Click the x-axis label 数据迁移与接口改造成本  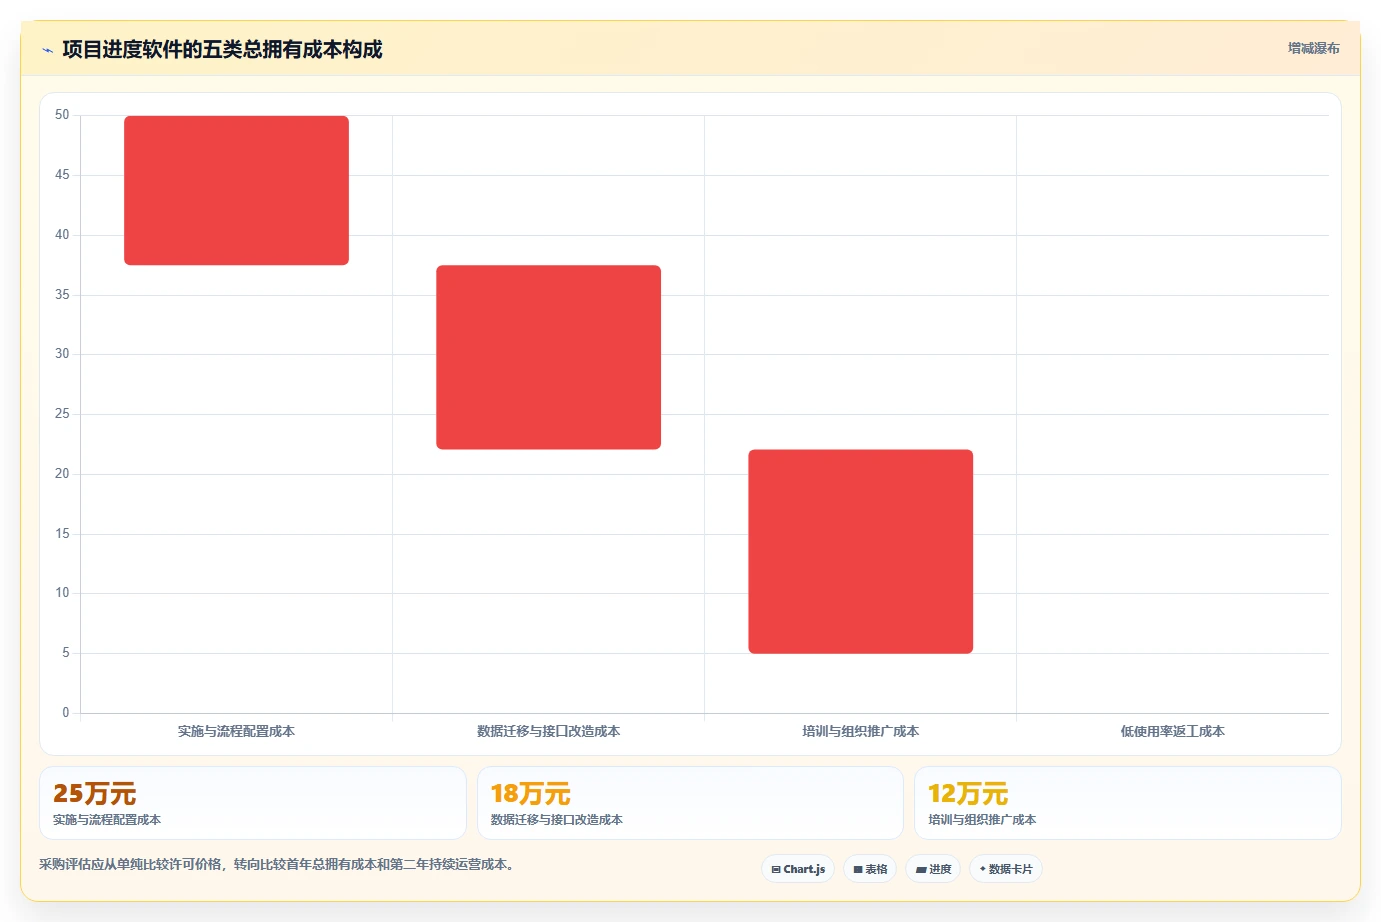point(548,731)
